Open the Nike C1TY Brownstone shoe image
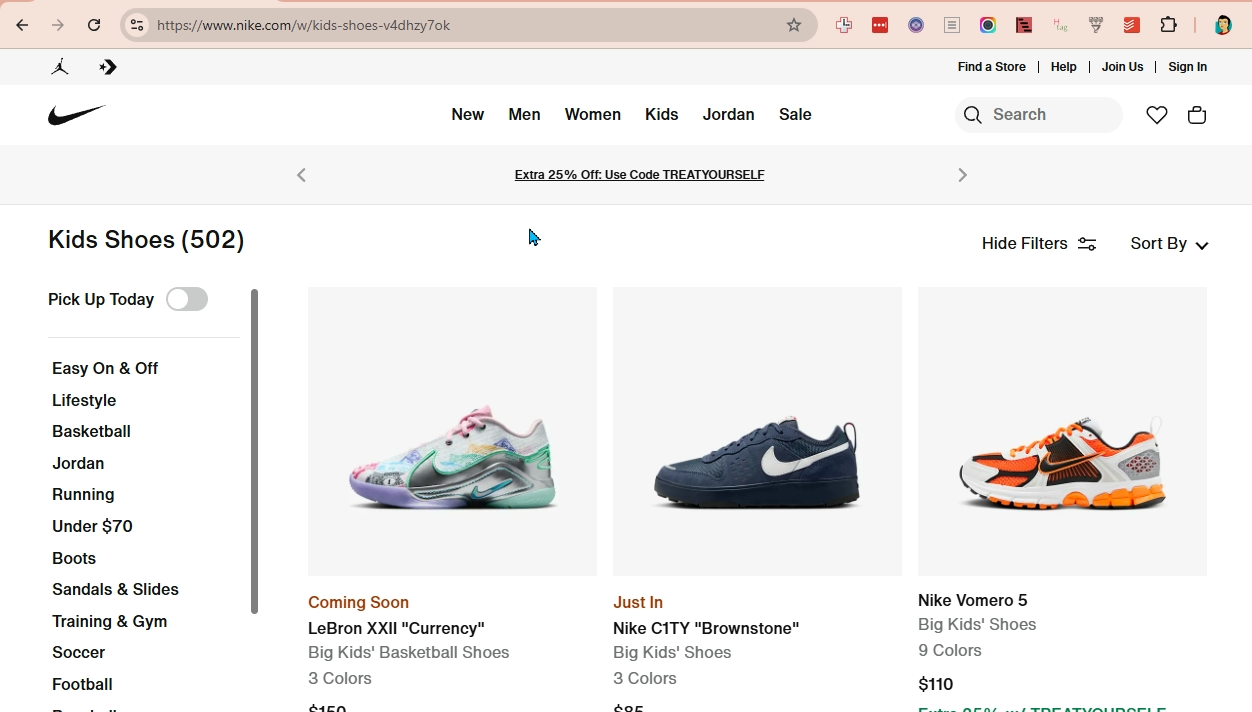This screenshot has height=712, width=1252. point(757,431)
